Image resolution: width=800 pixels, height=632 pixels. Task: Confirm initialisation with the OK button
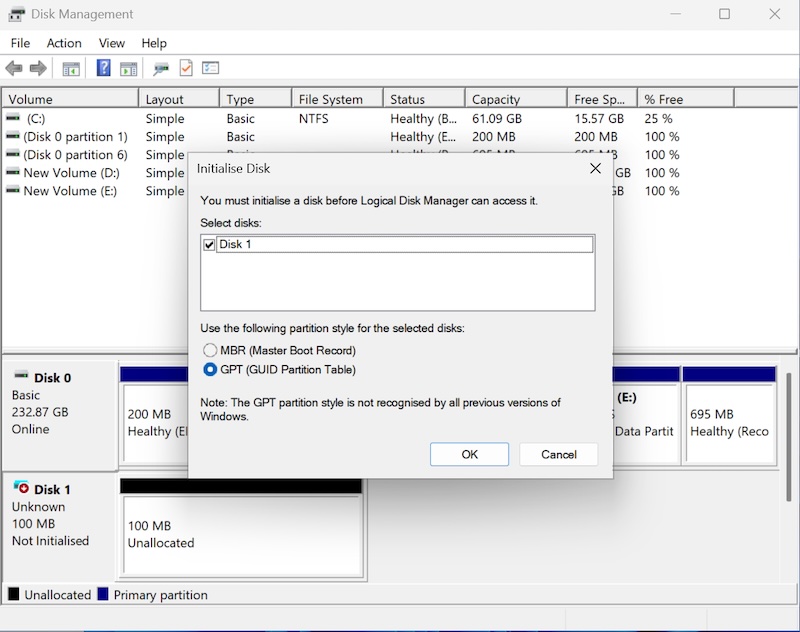pyautogui.click(x=469, y=454)
